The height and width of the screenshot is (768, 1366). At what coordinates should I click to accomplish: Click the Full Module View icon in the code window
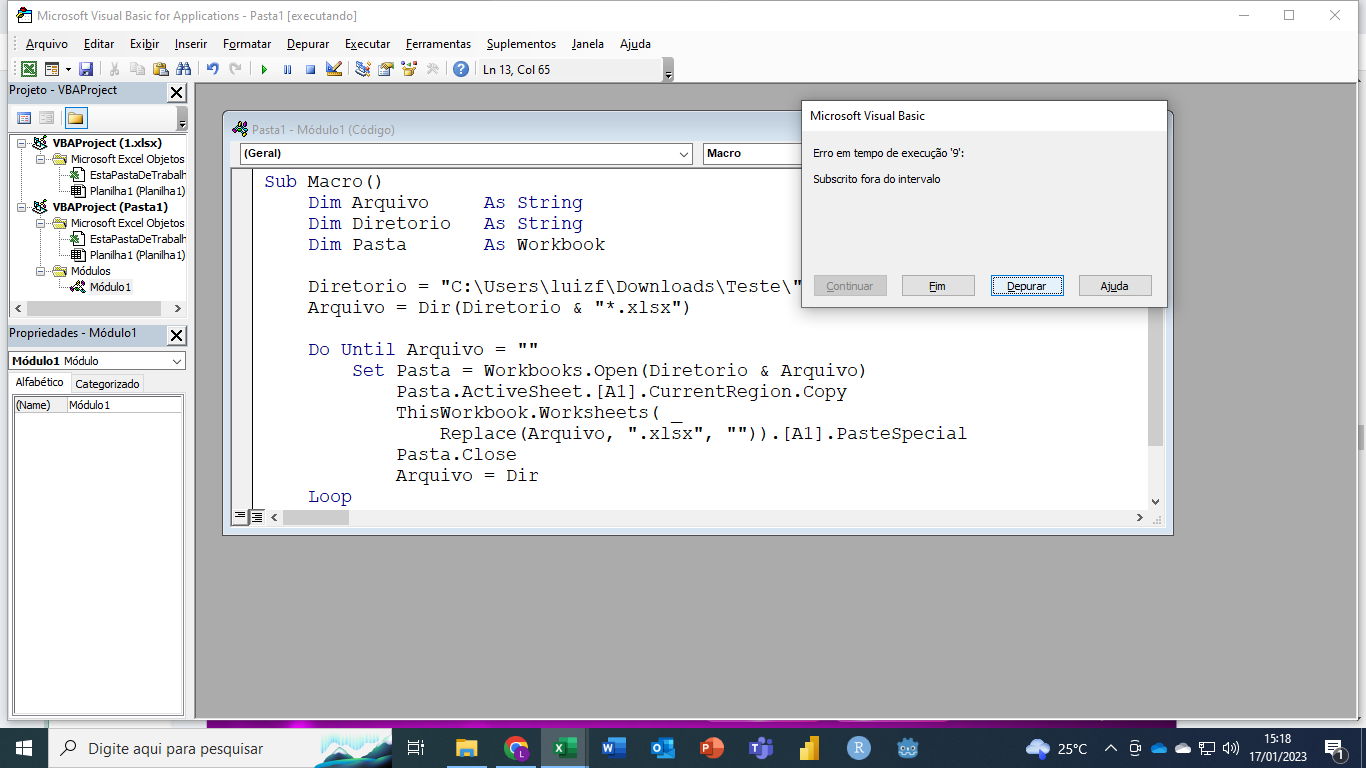(257, 517)
